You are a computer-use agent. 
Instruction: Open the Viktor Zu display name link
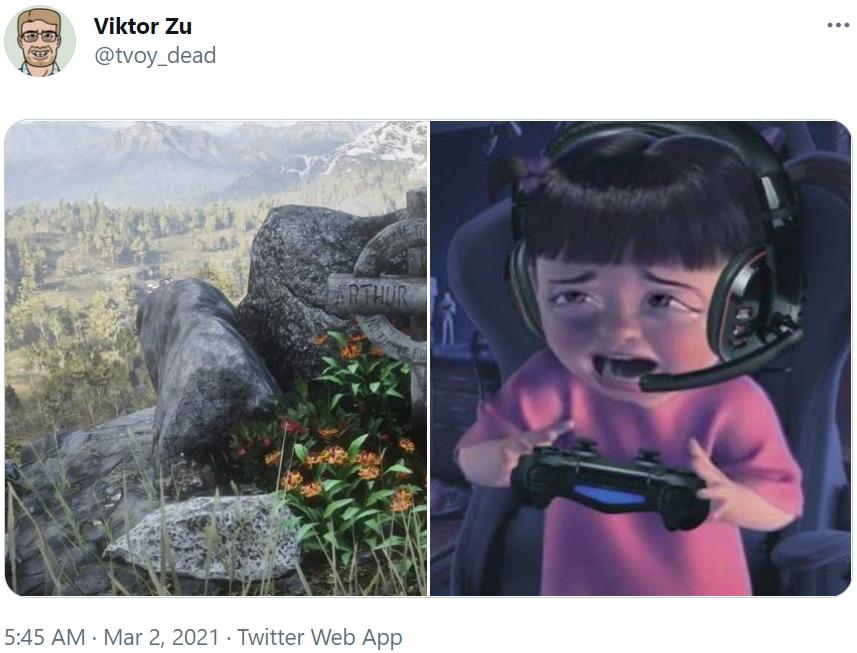(142, 26)
